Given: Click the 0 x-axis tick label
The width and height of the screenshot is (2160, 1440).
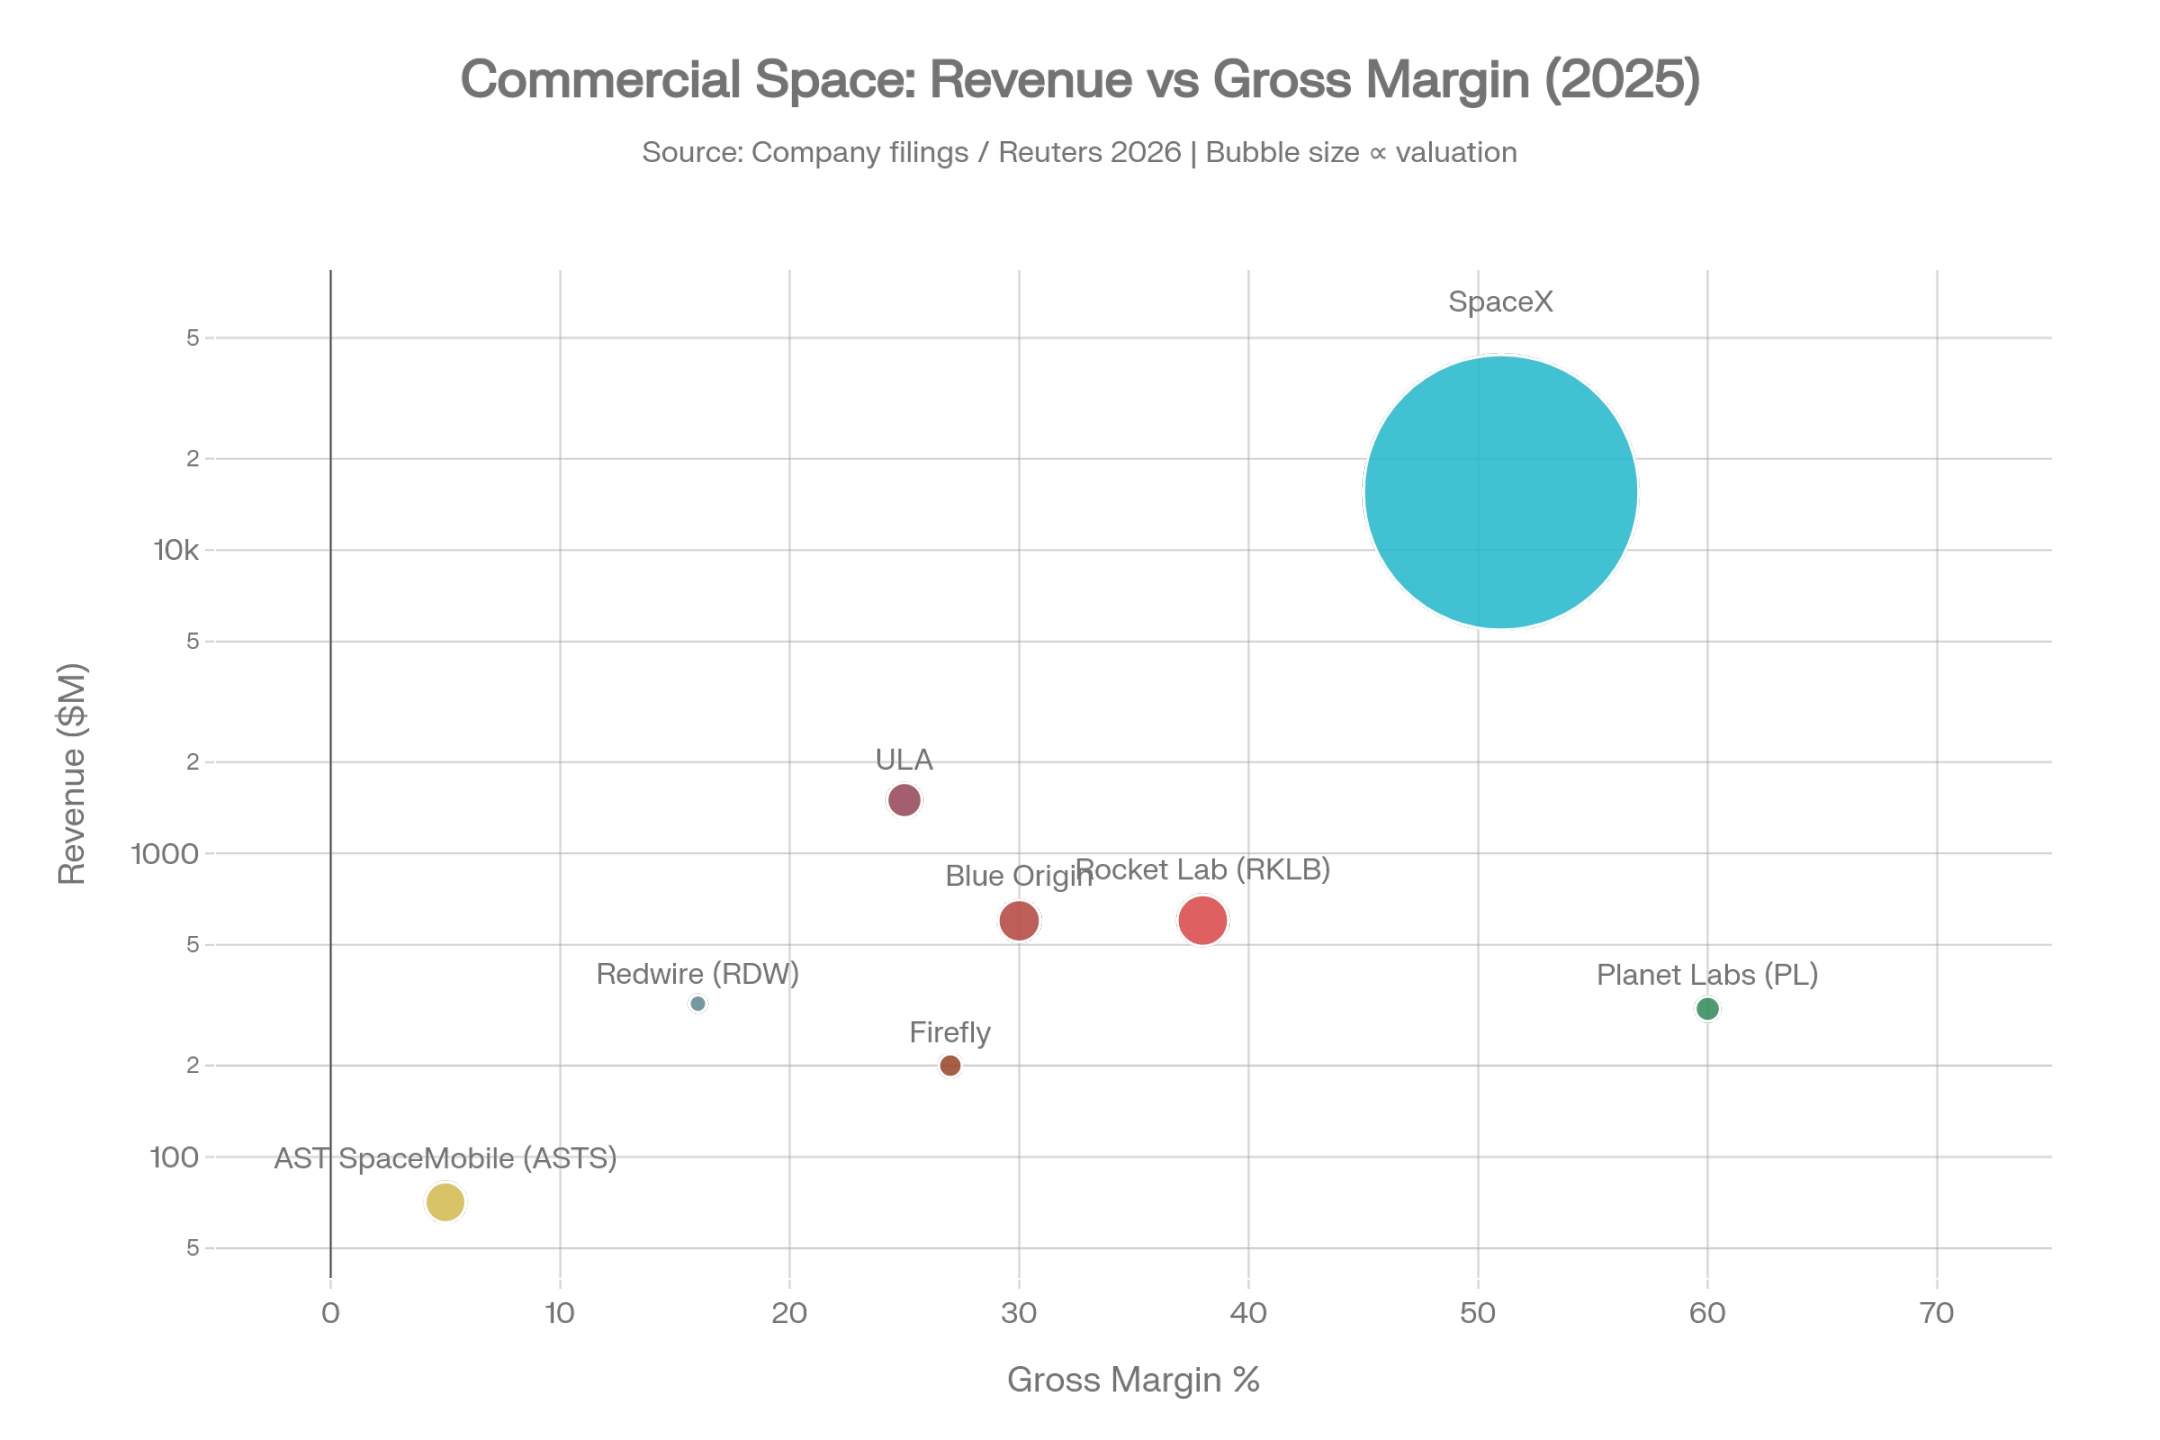Looking at the screenshot, I should [330, 1313].
